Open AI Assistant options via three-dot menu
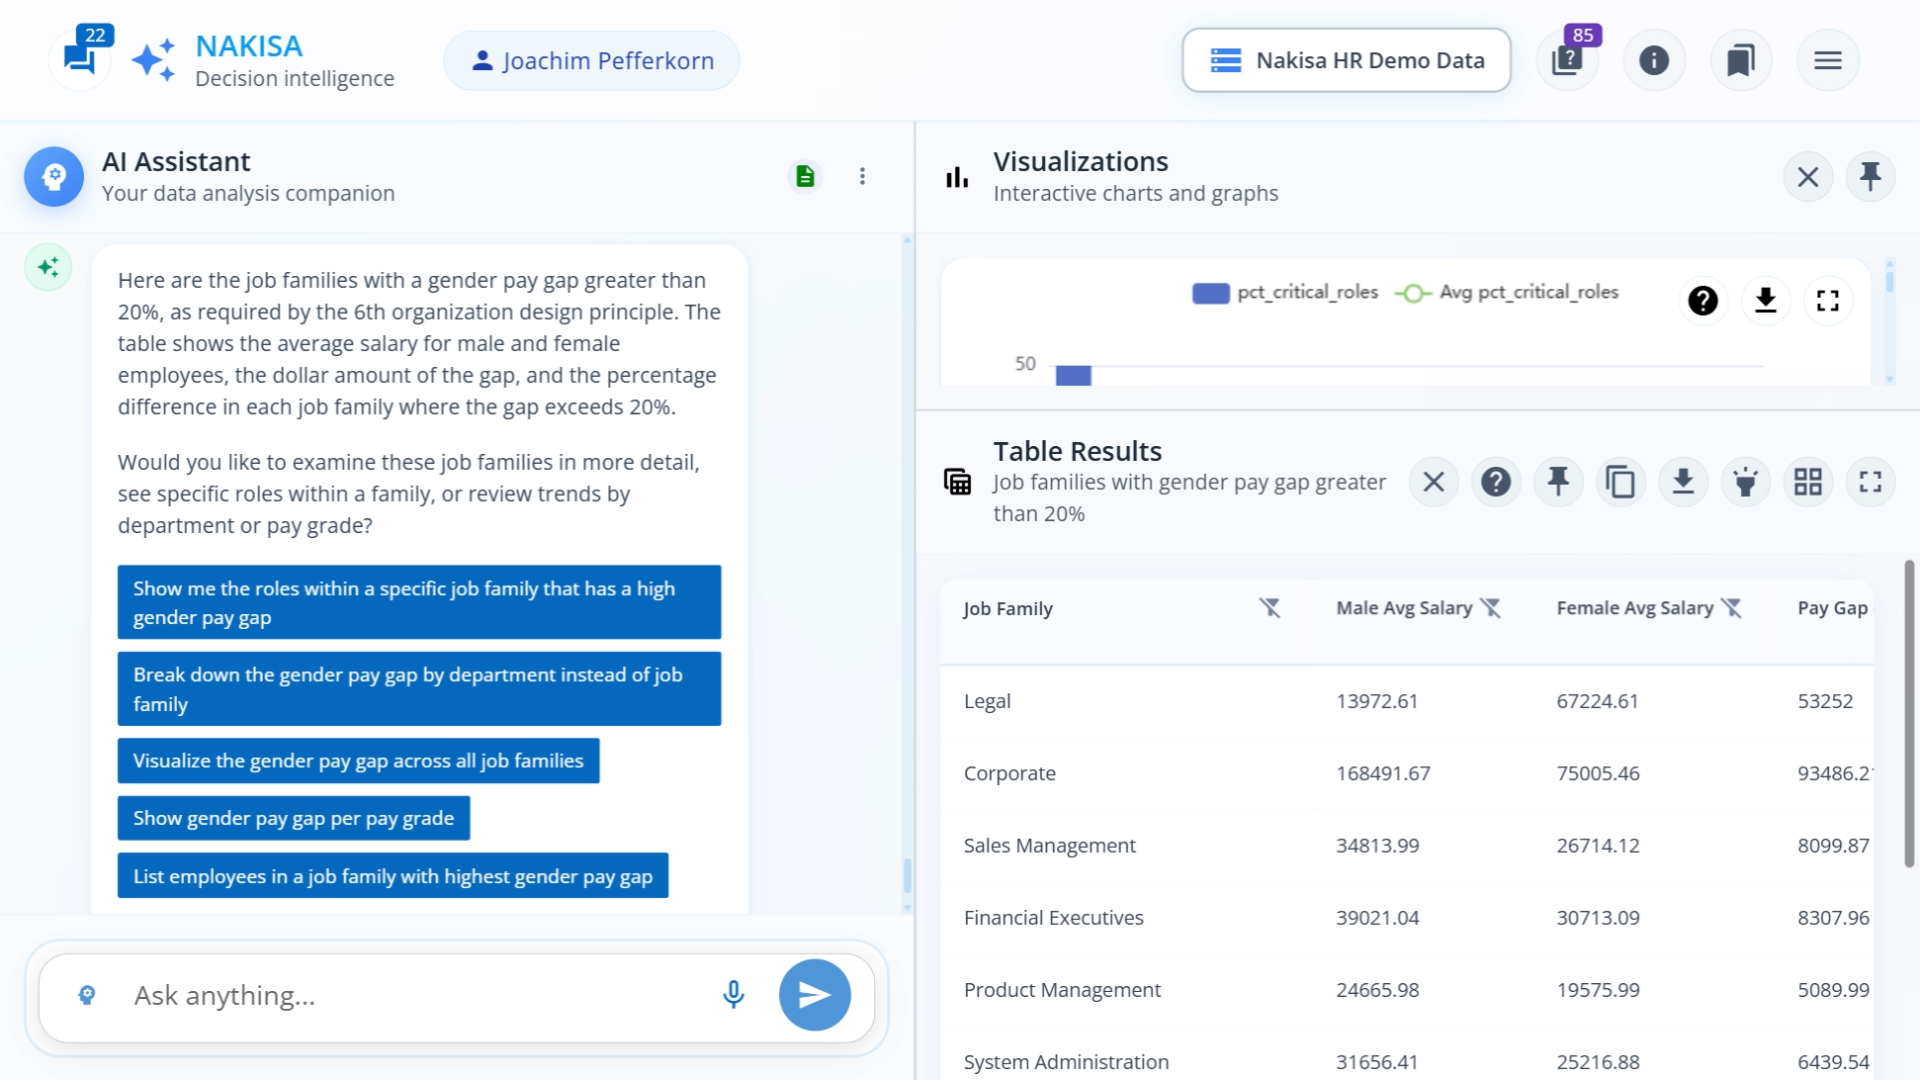 tap(862, 175)
